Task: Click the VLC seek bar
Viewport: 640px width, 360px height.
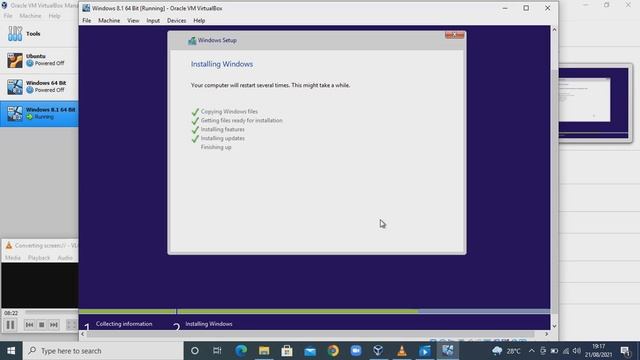Action: point(51,313)
